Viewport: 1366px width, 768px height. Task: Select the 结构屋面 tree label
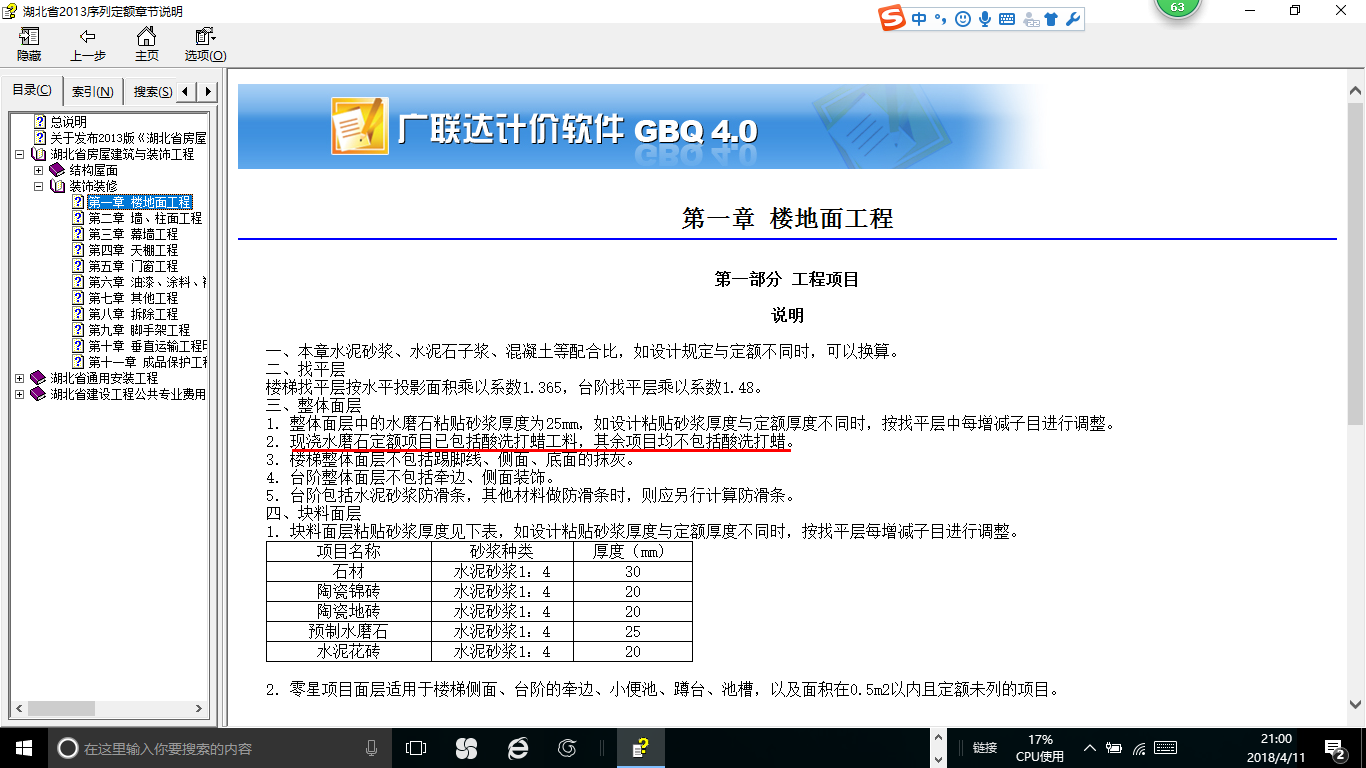[x=93, y=170]
